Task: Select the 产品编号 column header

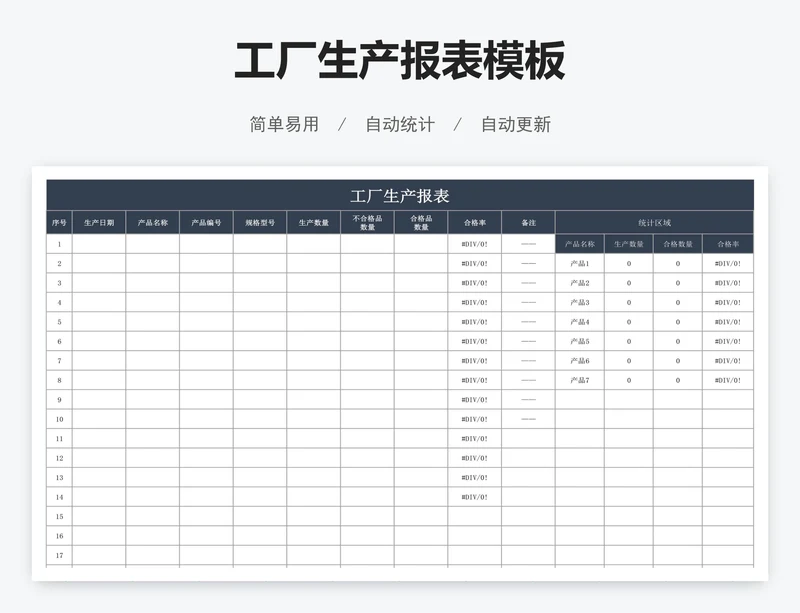Action: (x=206, y=223)
